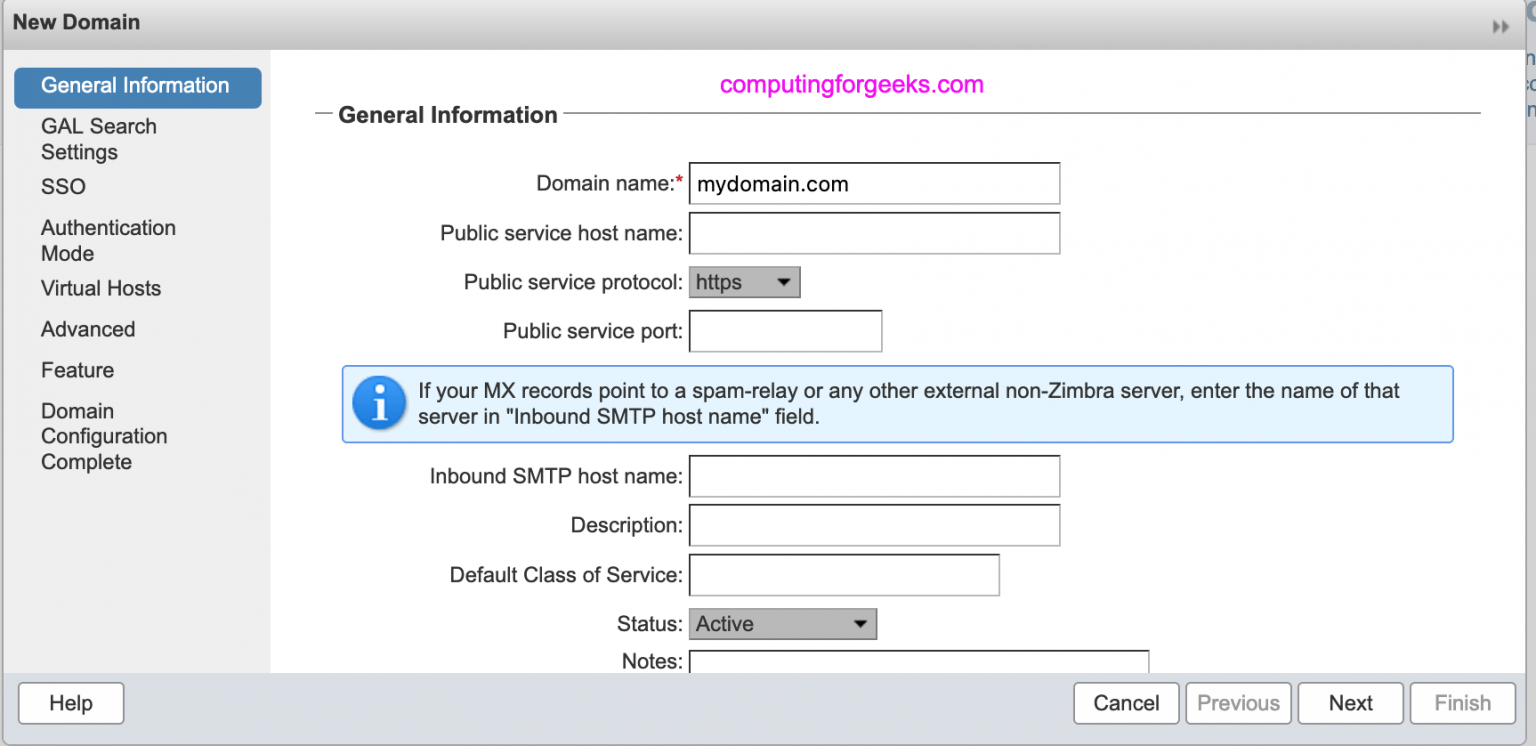Click the blue information icon
Image resolution: width=1536 pixels, height=746 pixels.
pos(378,403)
